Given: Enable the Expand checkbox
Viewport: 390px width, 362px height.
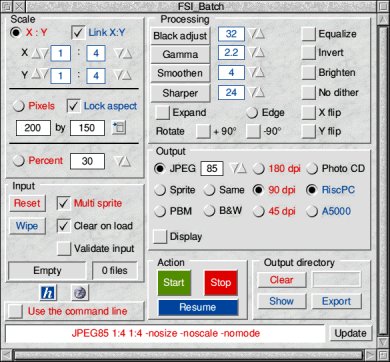Looking at the screenshot, I should (163, 113).
